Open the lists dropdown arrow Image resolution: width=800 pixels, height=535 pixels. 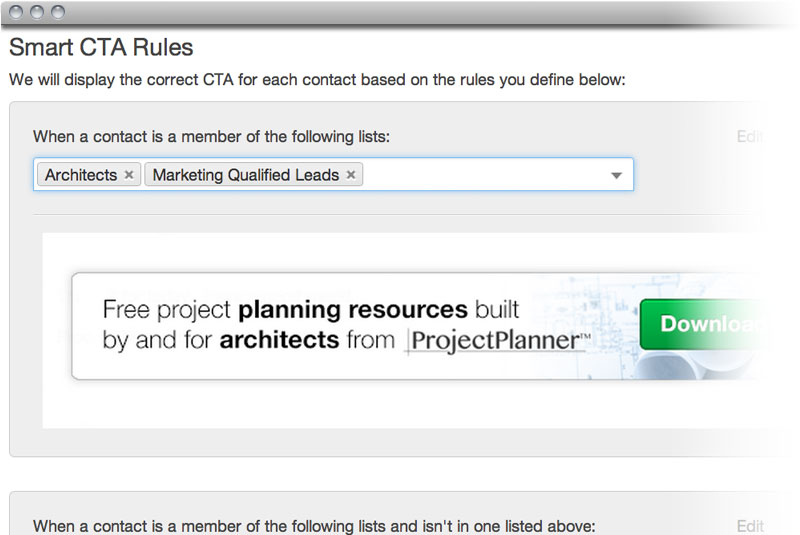[616, 175]
